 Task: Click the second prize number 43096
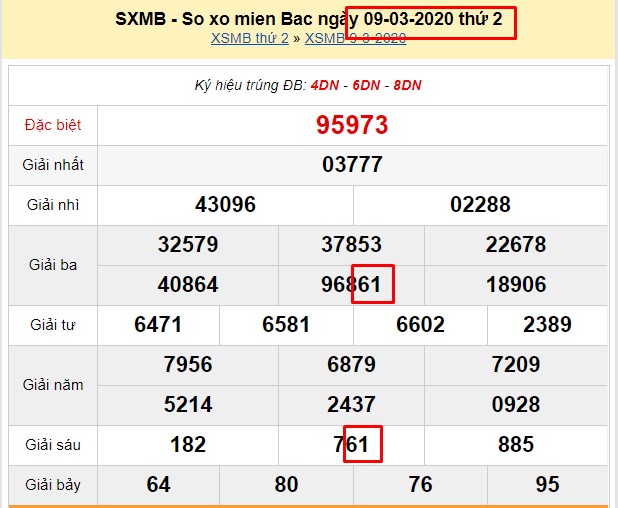[x=225, y=205]
